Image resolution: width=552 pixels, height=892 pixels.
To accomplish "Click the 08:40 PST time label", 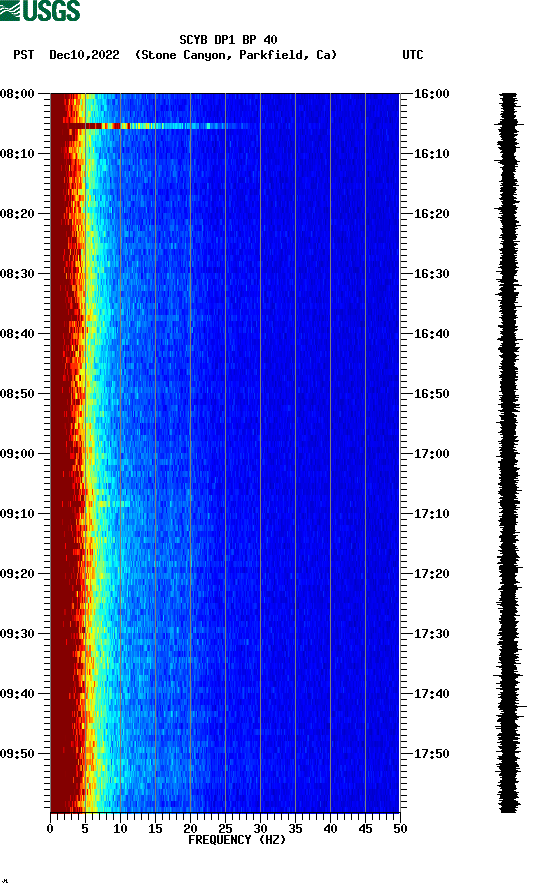I will coord(17,334).
